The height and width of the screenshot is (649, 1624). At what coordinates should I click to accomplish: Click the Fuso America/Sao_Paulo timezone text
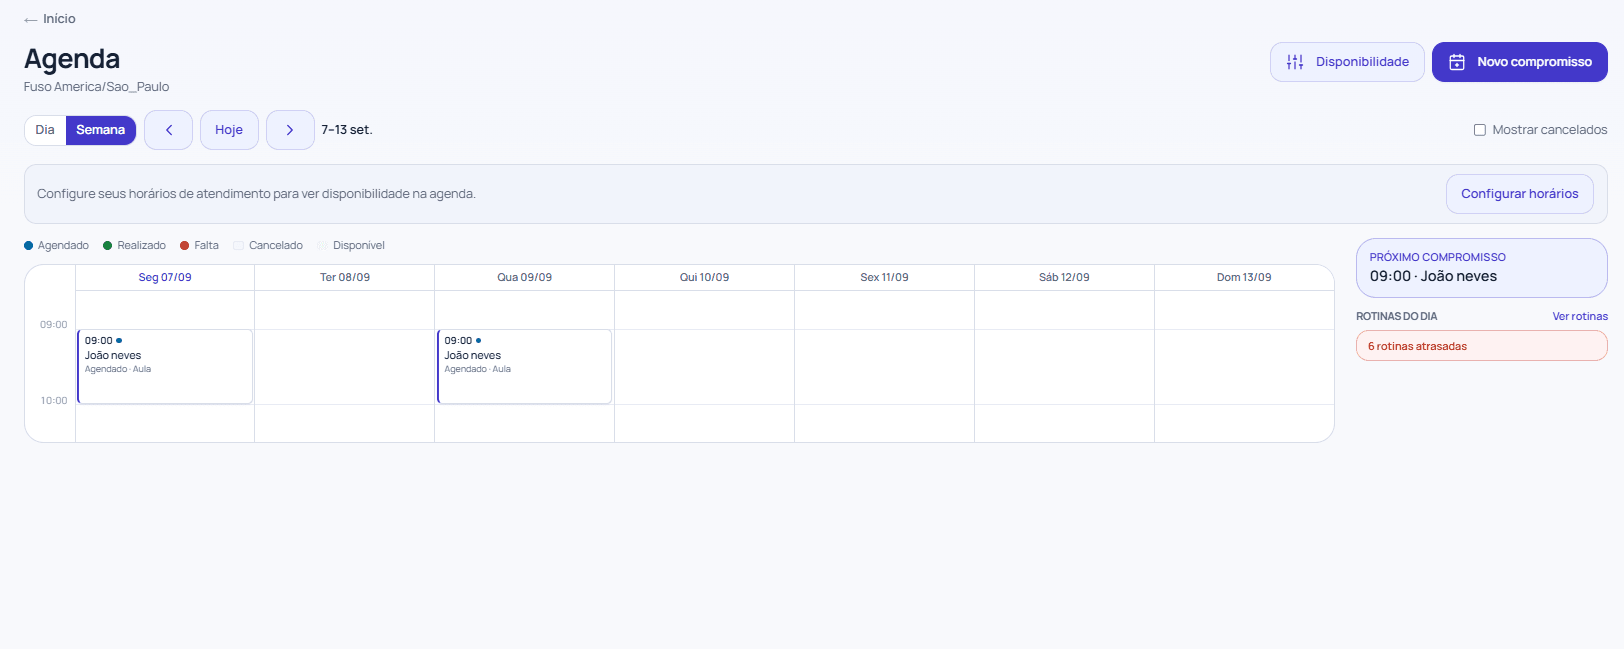[x=97, y=87]
